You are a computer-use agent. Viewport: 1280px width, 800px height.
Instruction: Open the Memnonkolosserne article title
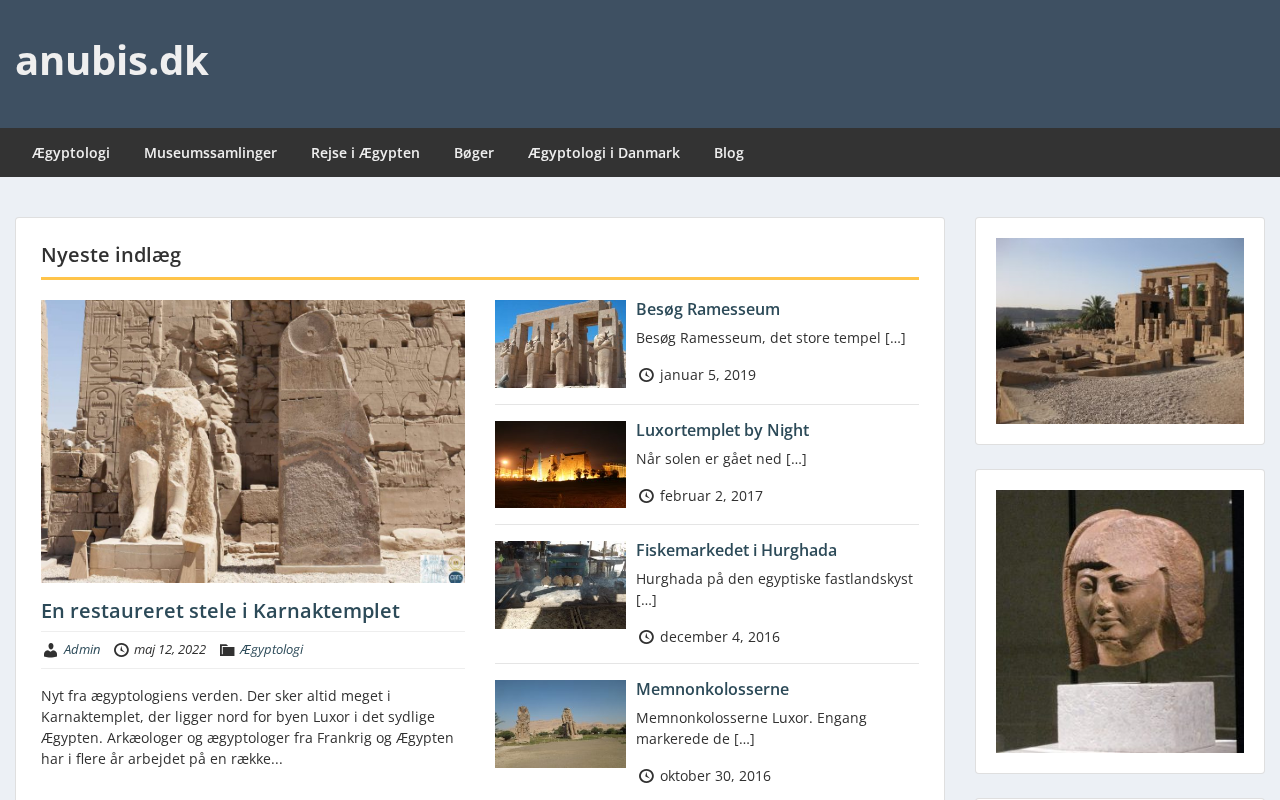712,689
